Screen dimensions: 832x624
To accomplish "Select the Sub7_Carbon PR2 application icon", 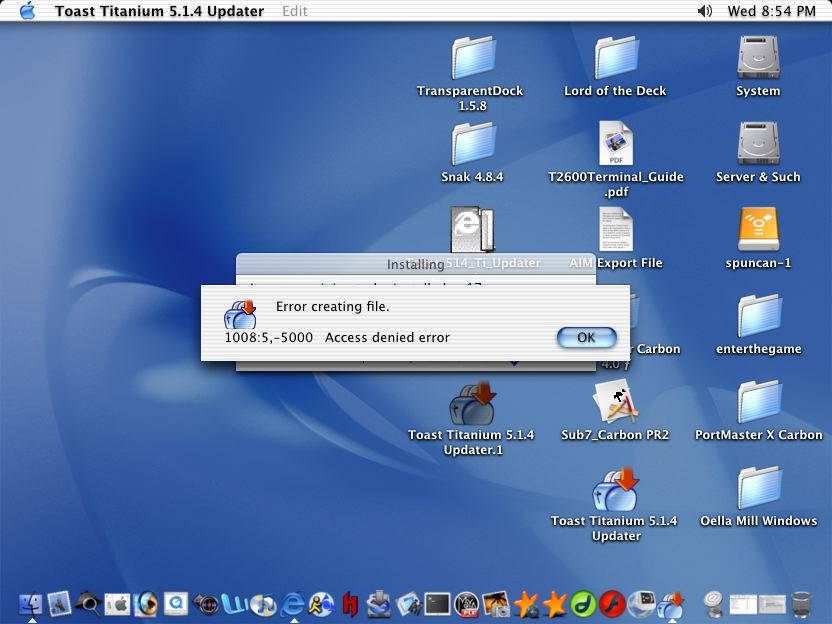I will click(616, 402).
